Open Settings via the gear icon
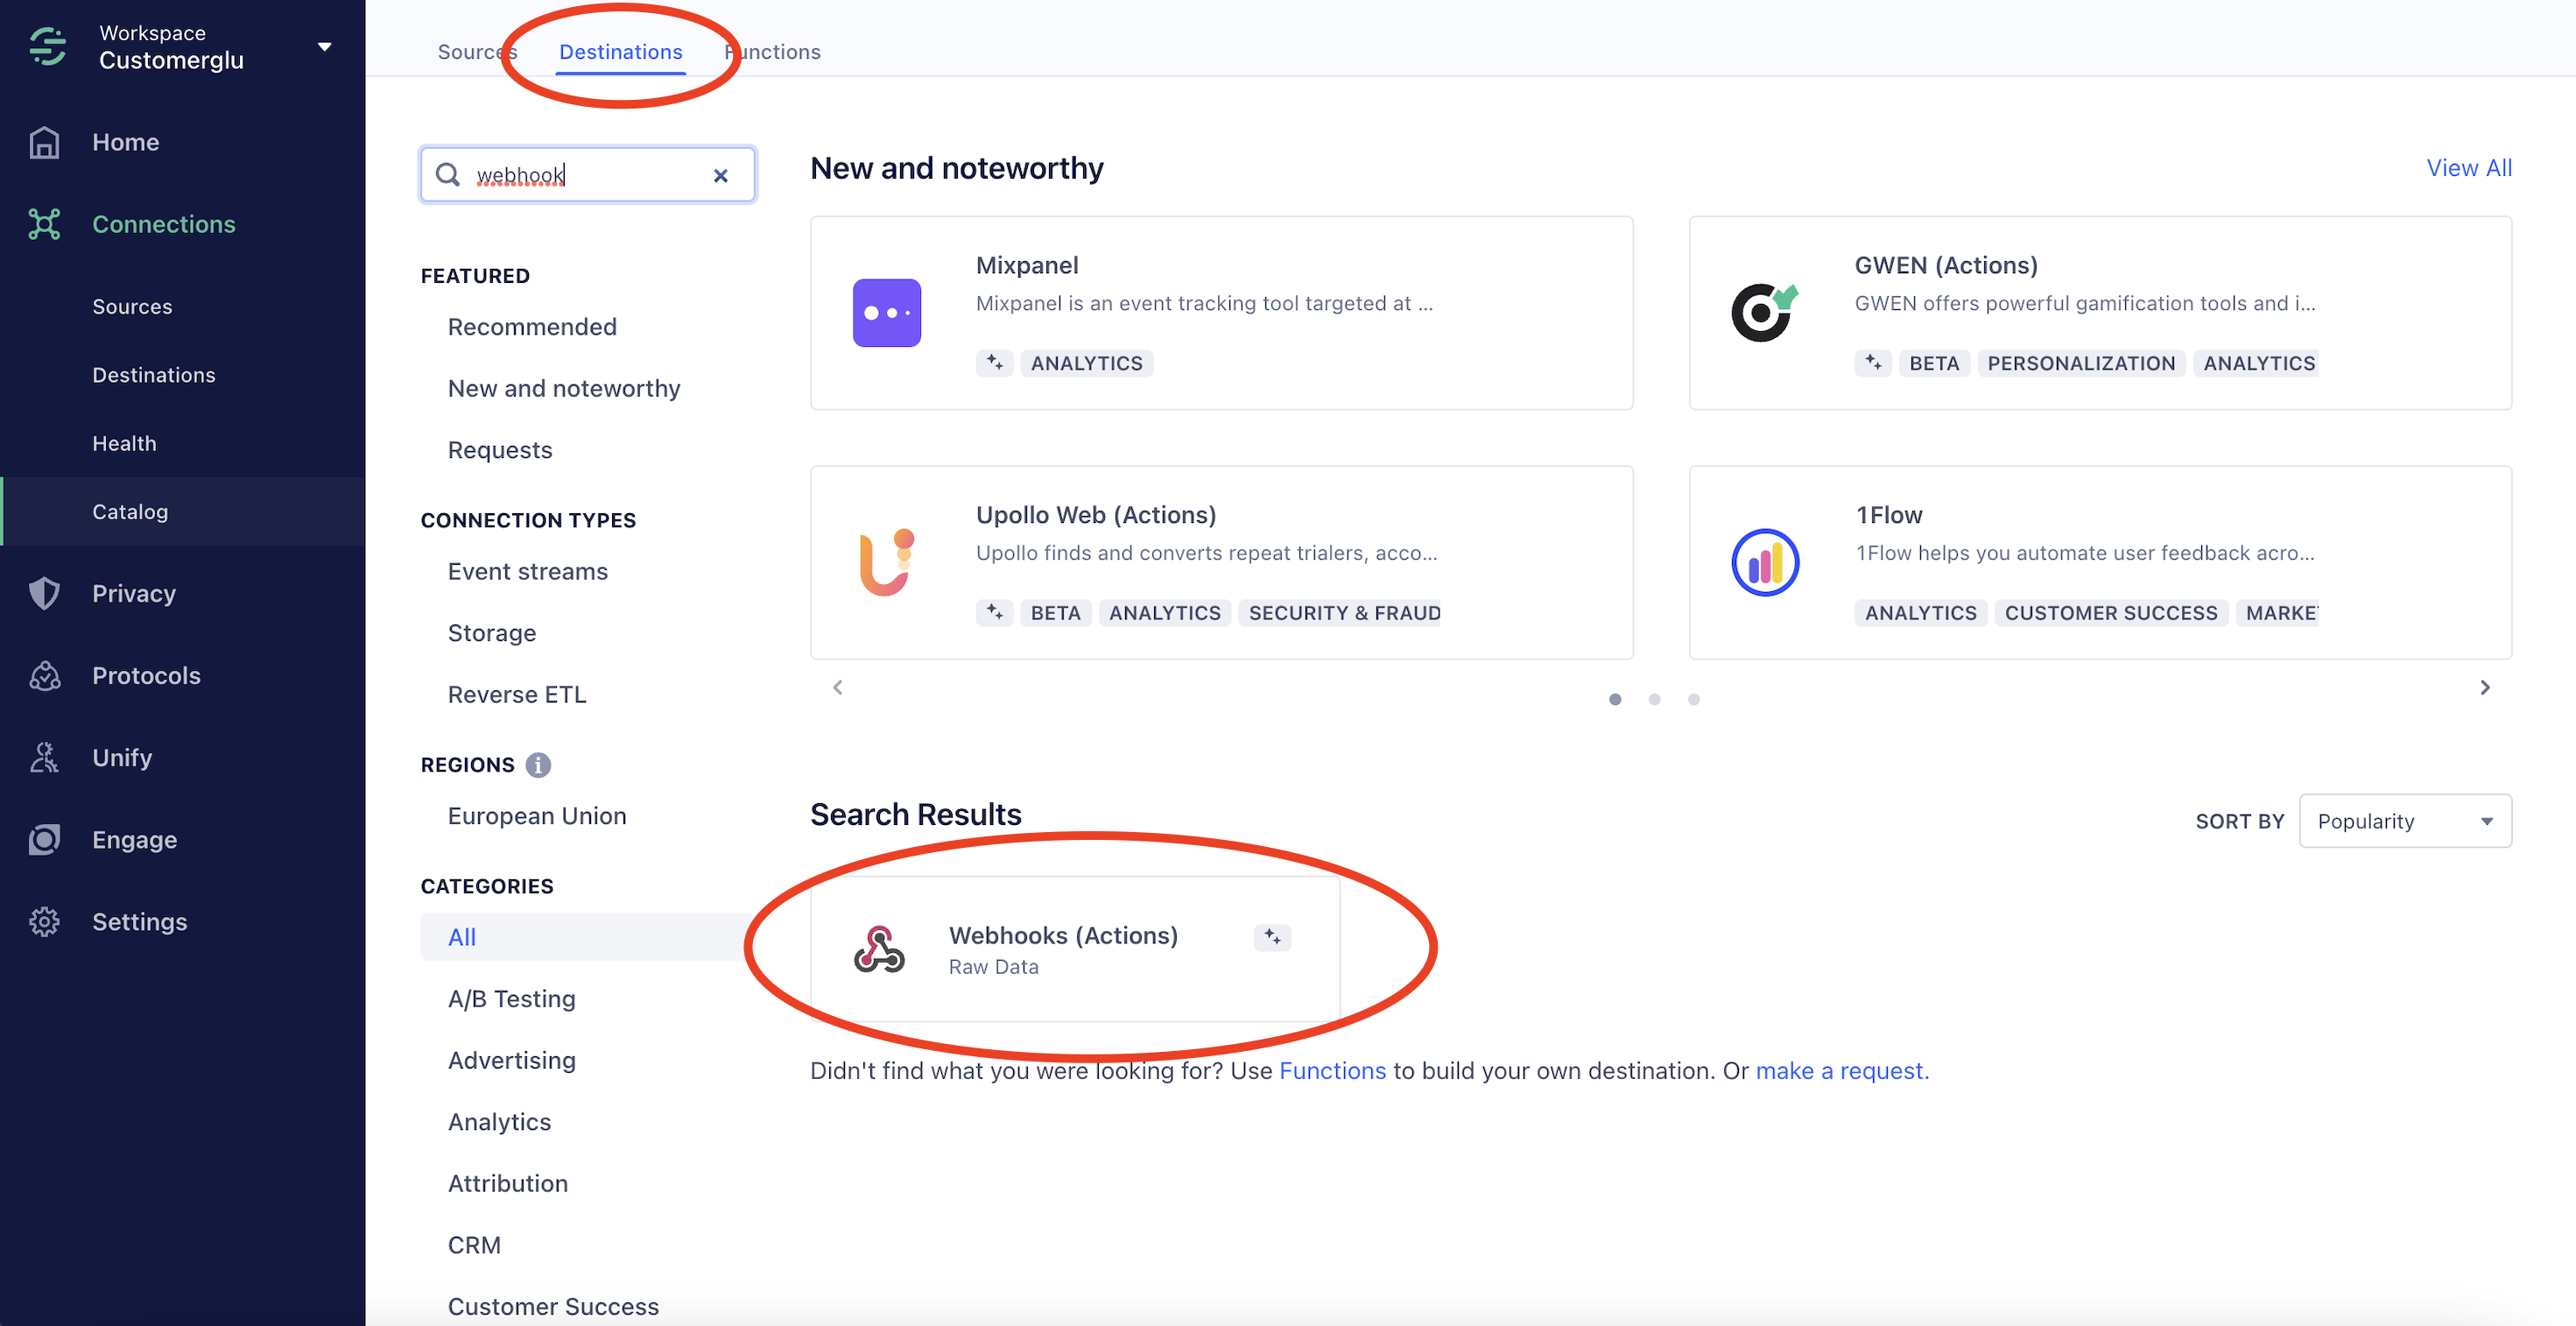Image resolution: width=2576 pixels, height=1326 pixels. click(44, 922)
